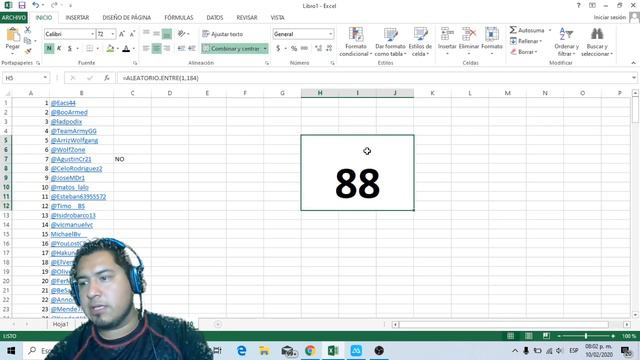This screenshot has width=640, height=360.
Task: Click the Name Box showing H5
Action: coord(25,78)
